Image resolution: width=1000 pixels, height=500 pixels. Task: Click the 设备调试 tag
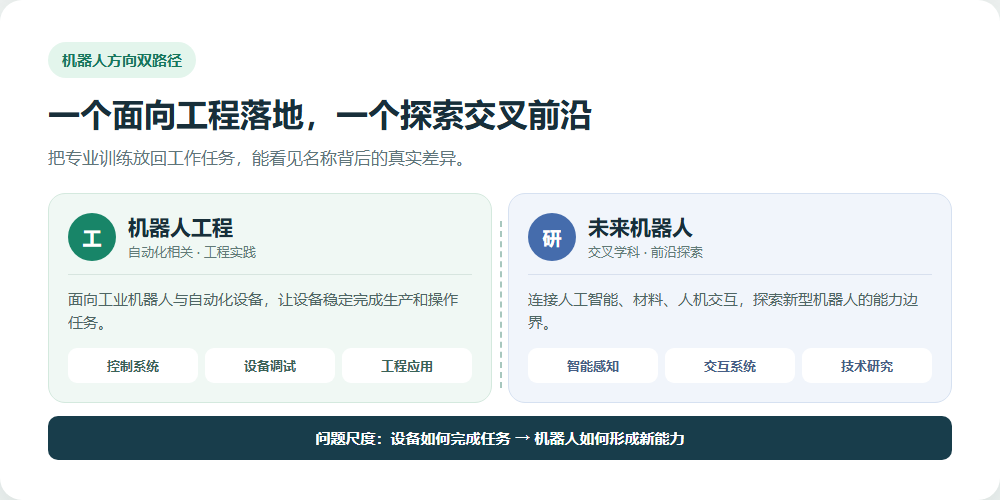coord(270,366)
